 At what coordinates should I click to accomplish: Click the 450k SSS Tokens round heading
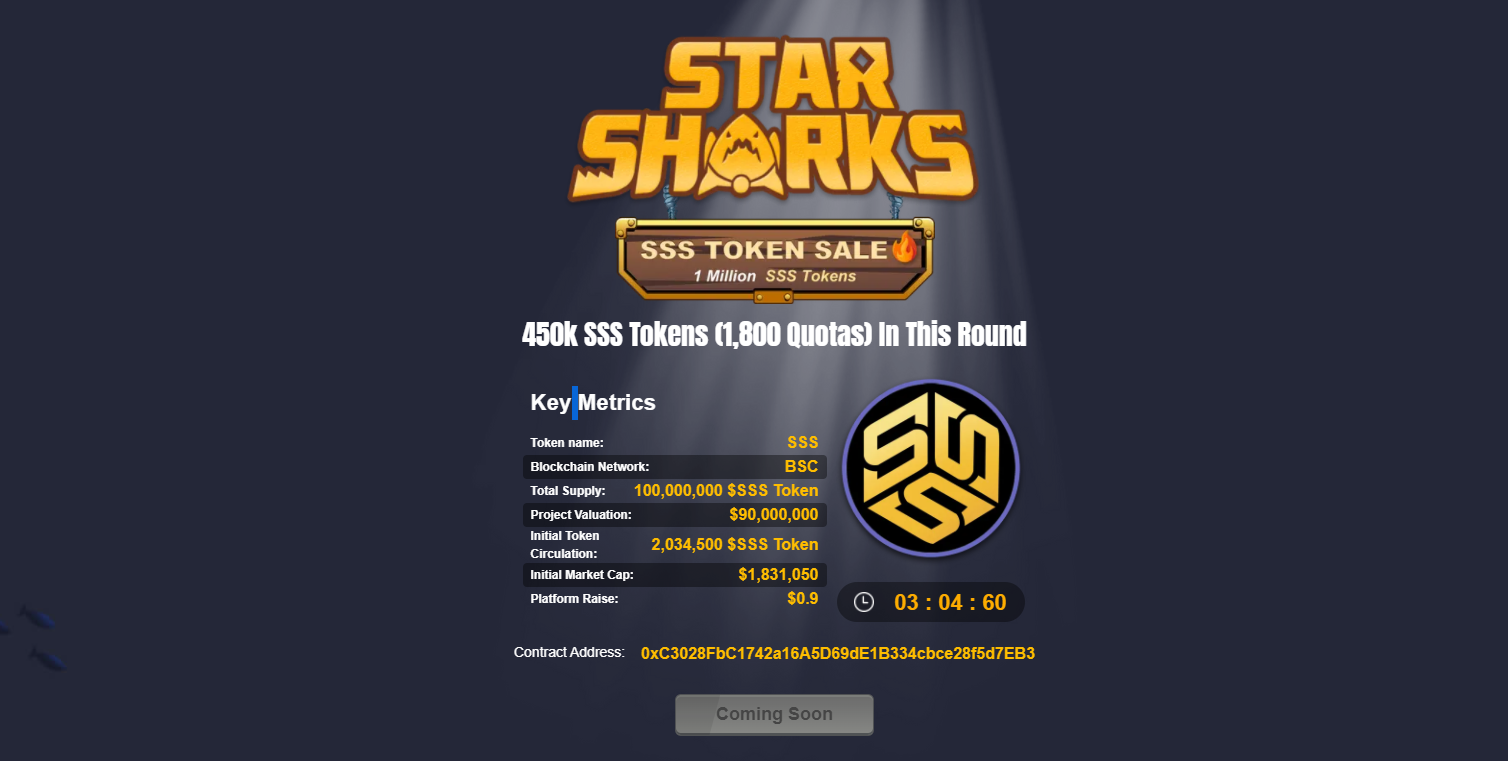tap(774, 335)
